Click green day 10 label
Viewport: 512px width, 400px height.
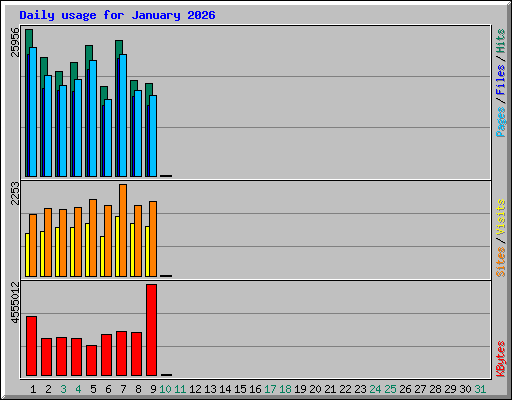[x=165, y=389]
